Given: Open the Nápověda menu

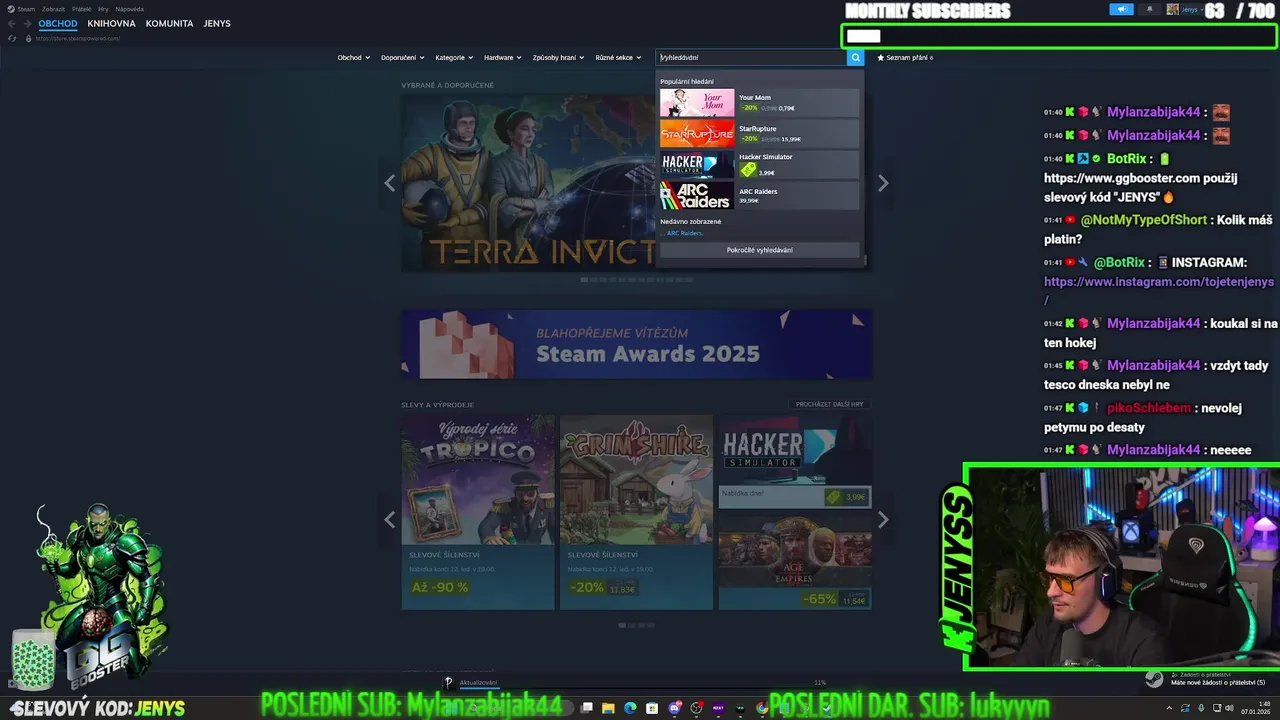Looking at the screenshot, I should 130,9.
